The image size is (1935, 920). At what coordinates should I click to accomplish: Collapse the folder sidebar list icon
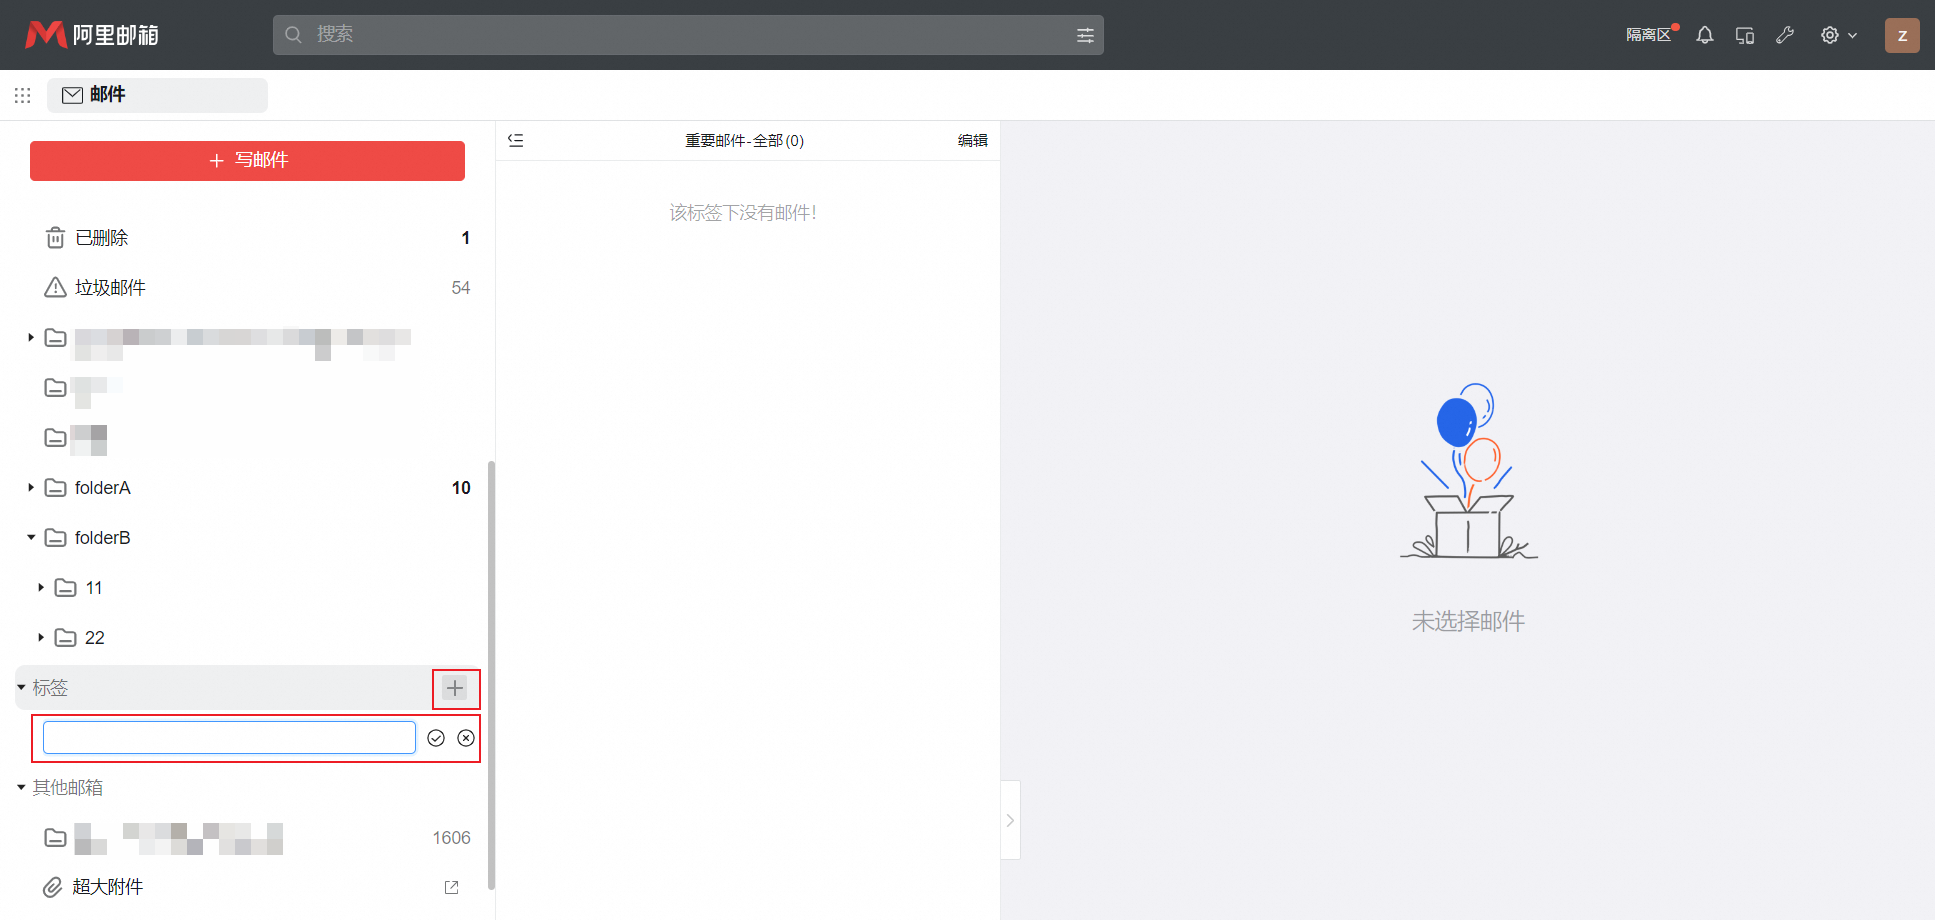pyautogui.click(x=516, y=141)
